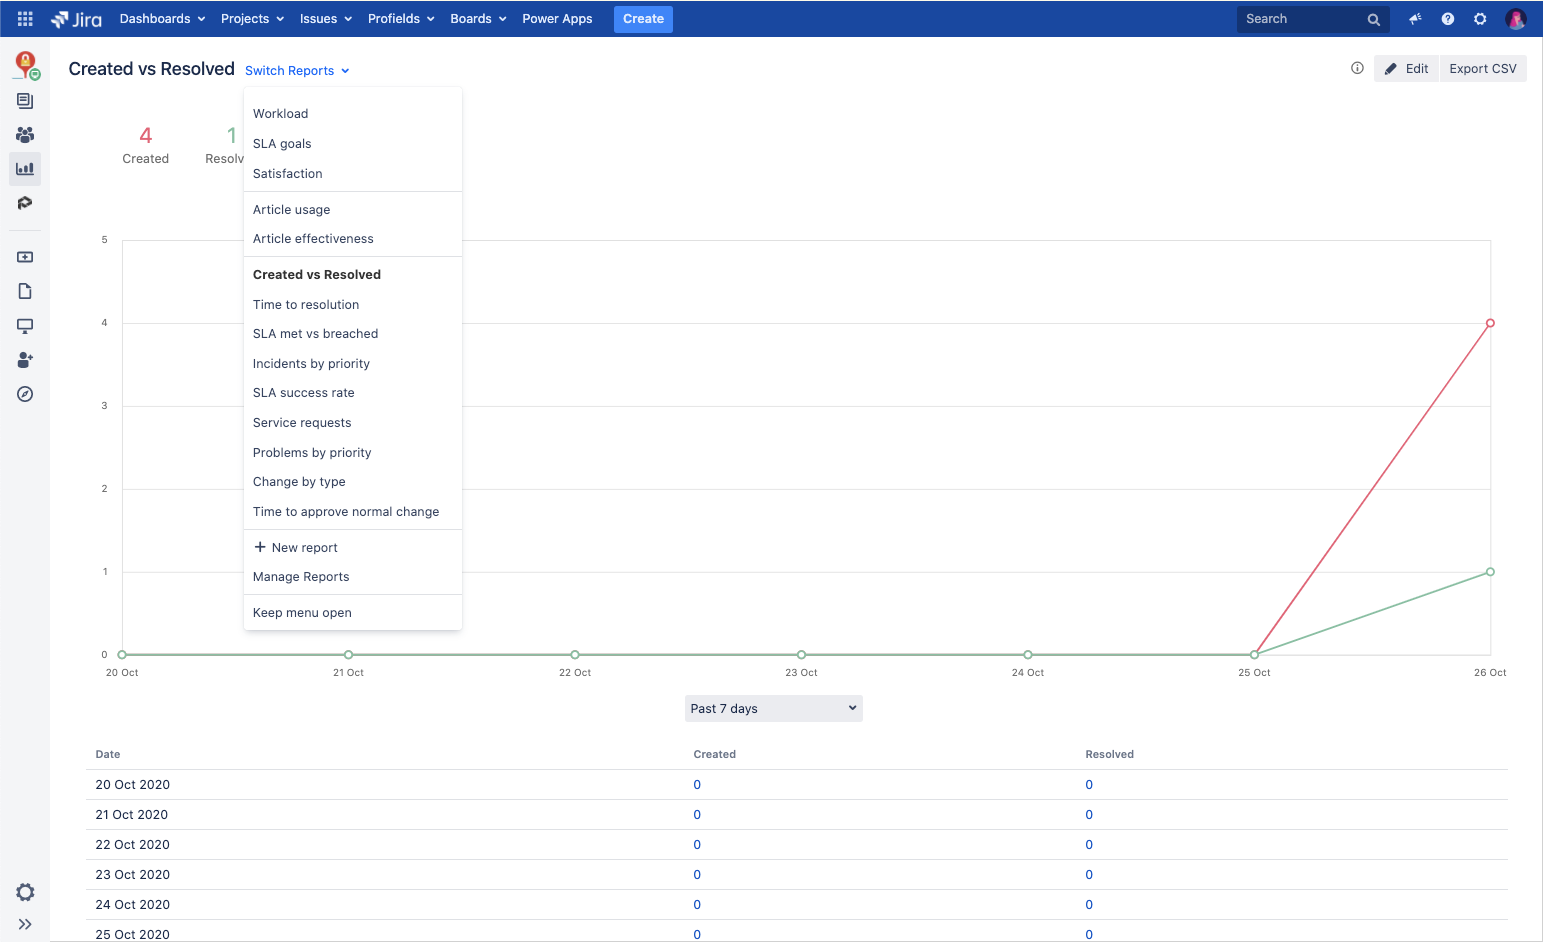Click the megaphone feedback icon in top bar
Screen dimensions: 1543x942
[x=1414, y=18]
